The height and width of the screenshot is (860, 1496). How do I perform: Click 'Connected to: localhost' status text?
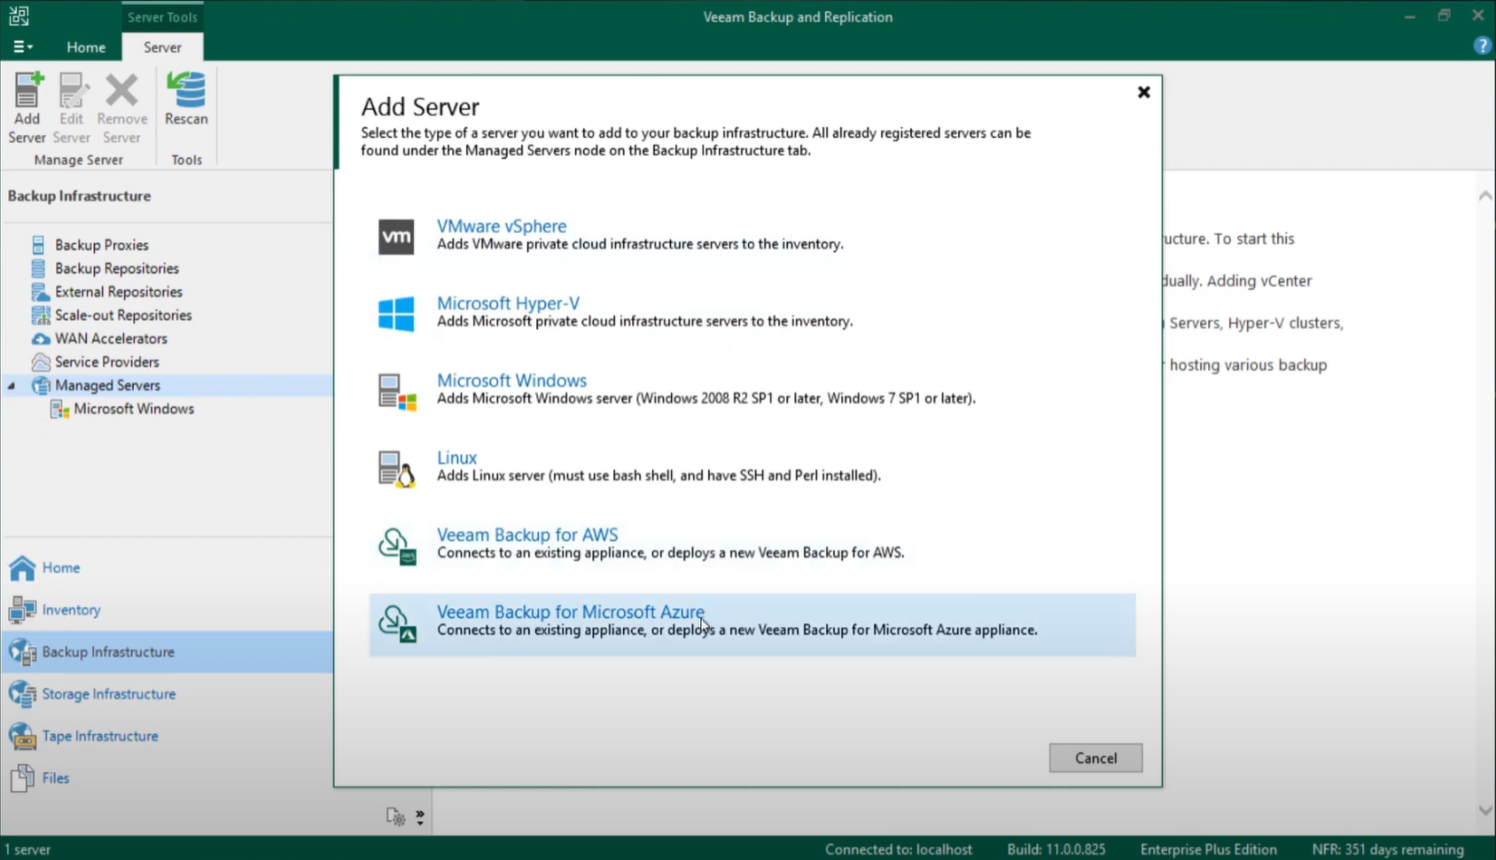tap(899, 849)
